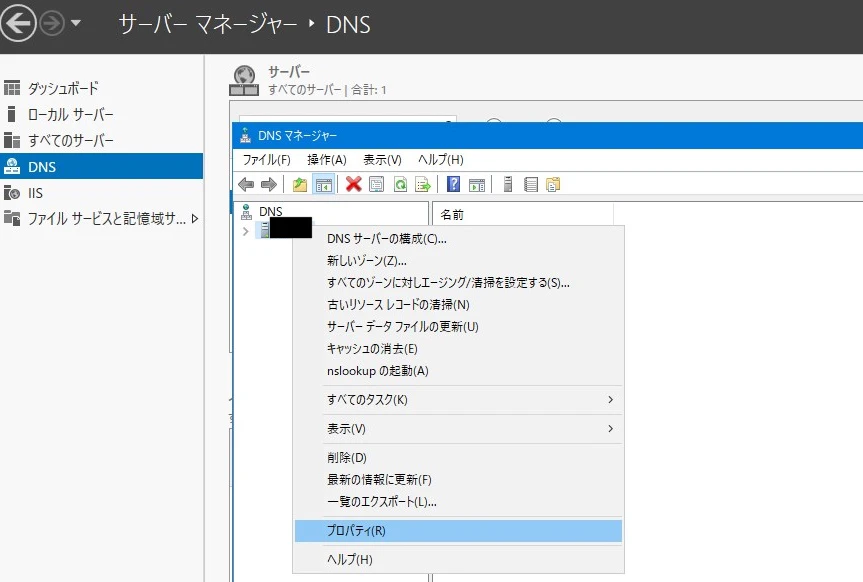Open the 表示(V) menu in the menu bar
The height and width of the screenshot is (582, 863).
click(382, 160)
